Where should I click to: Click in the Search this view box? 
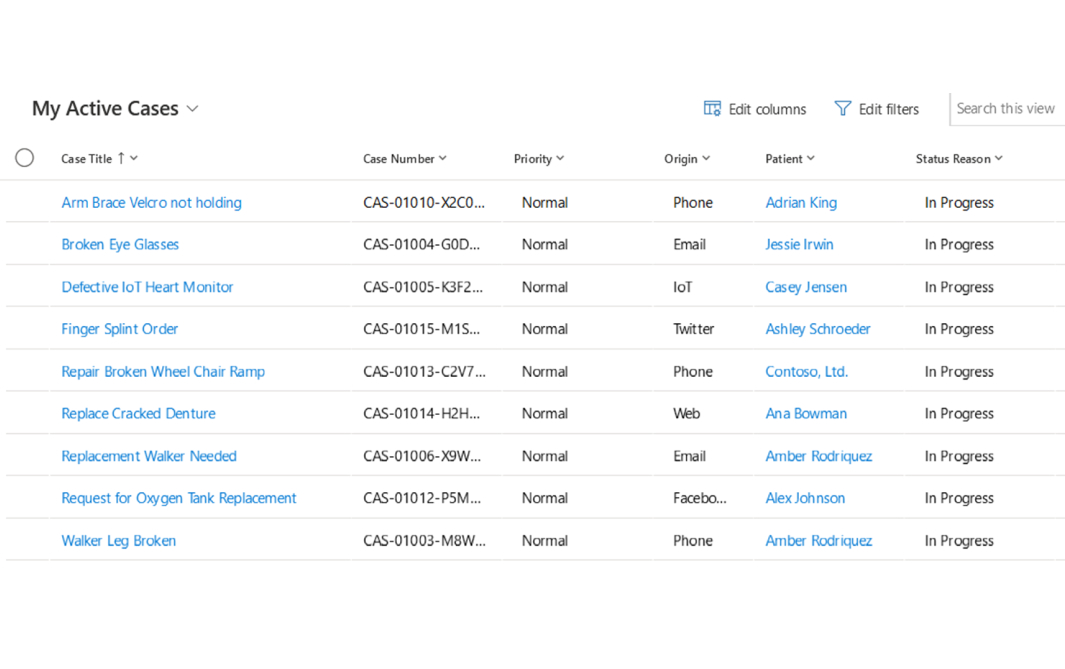click(x=1005, y=109)
